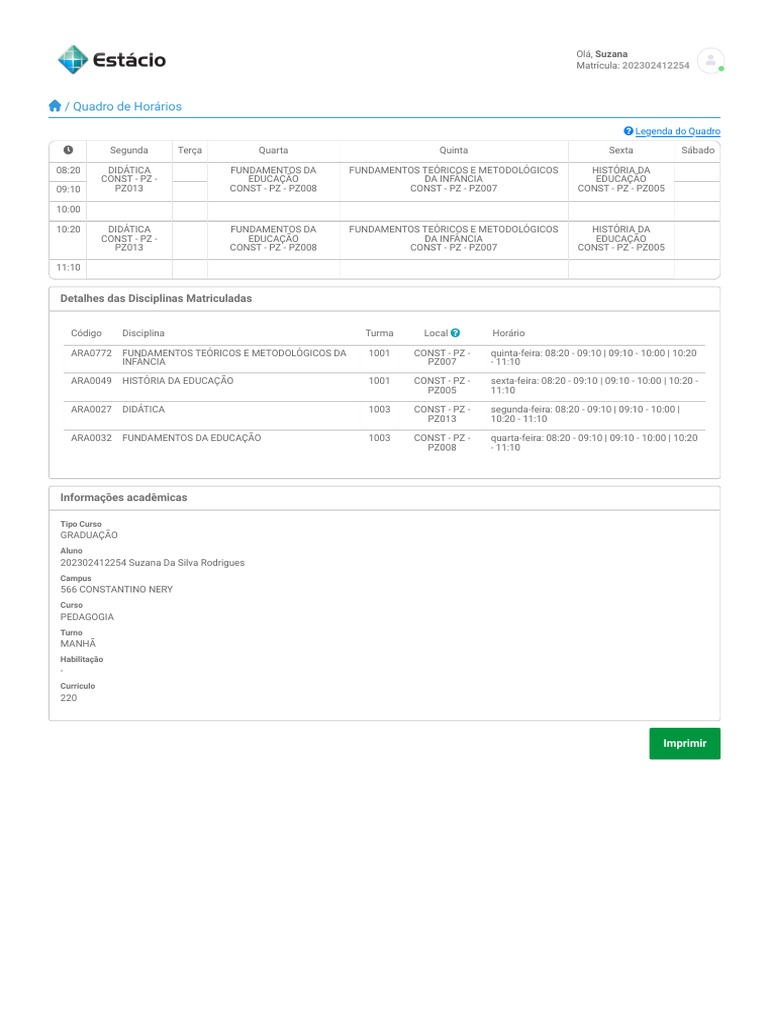Click student name Suzana Da Silva Rodrigues
This screenshot has height=1024, width=768.
coord(187,562)
